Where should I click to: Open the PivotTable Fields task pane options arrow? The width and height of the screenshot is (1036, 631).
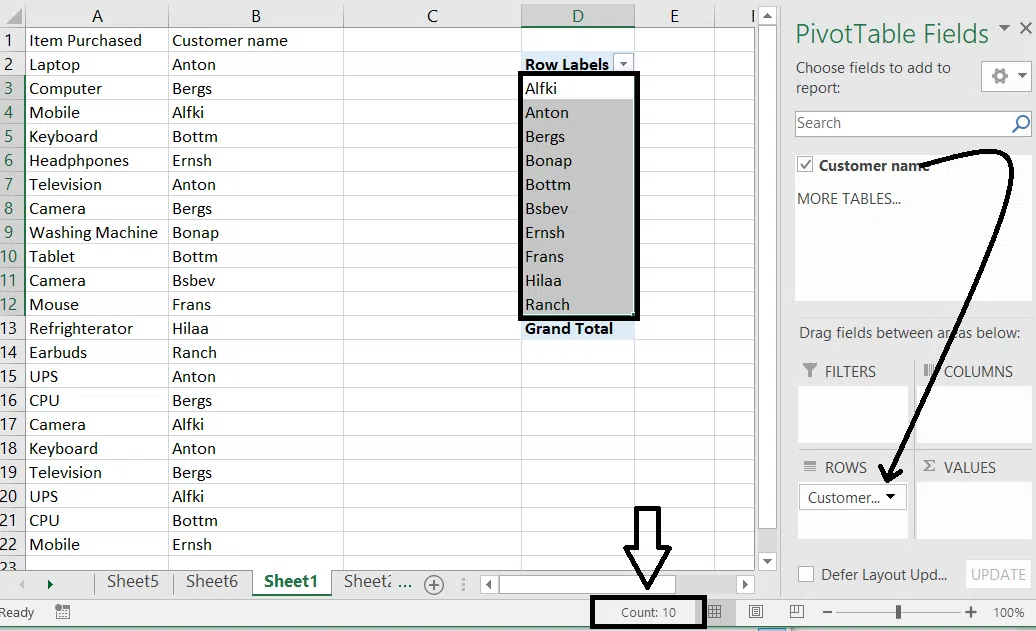pyautogui.click(x=1004, y=28)
